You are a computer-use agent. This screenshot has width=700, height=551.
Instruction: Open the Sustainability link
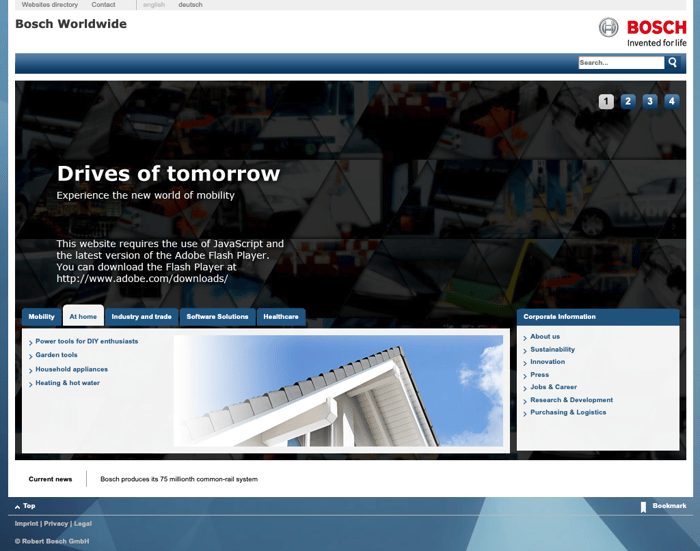[552, 349]
